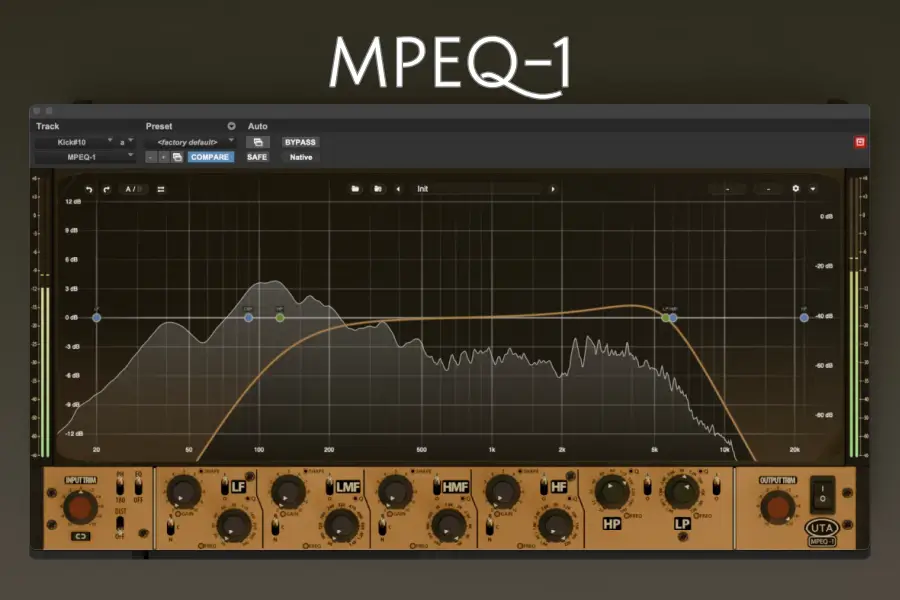Open the settings gear icon
Screen dimensions: 900x600
(x=796, y=188)
